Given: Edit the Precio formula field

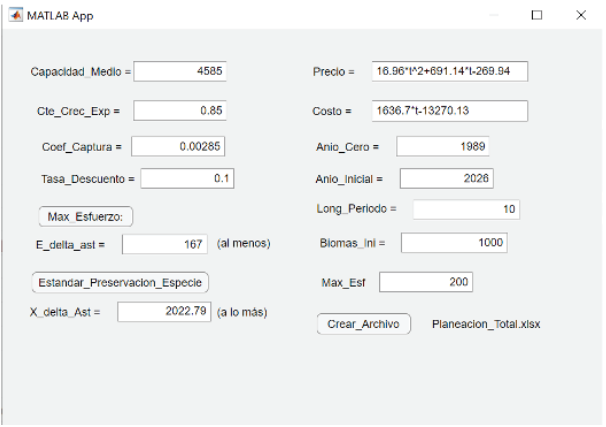Looking at the screenshot, I should tap(449, 72).
